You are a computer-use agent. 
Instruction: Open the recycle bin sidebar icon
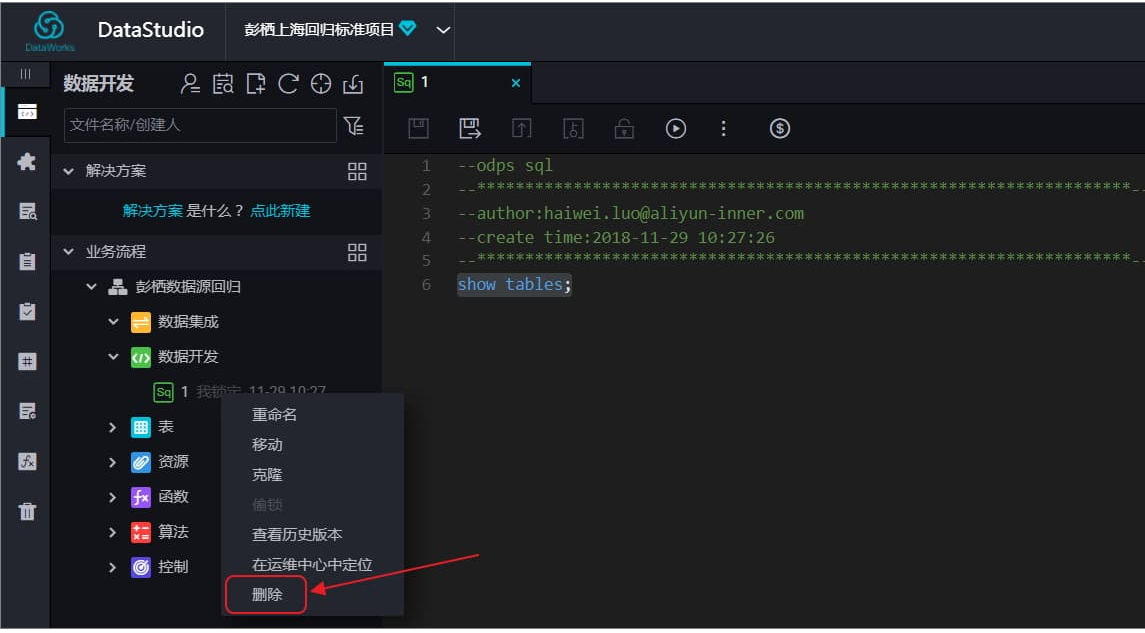pyautogui.click(x=27, y=511)
